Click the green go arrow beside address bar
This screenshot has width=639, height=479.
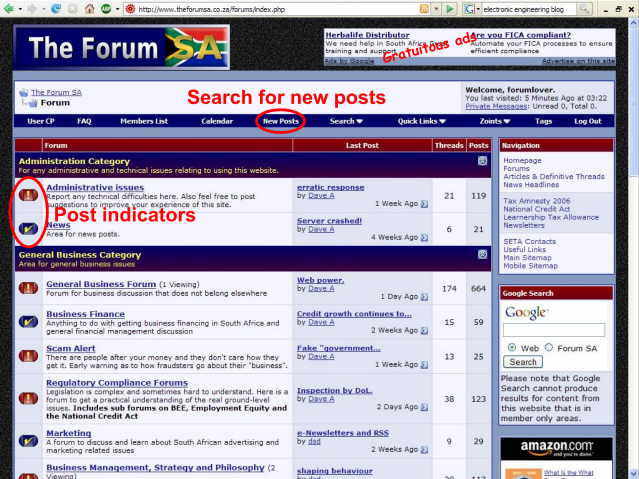(x=450, y=9)
